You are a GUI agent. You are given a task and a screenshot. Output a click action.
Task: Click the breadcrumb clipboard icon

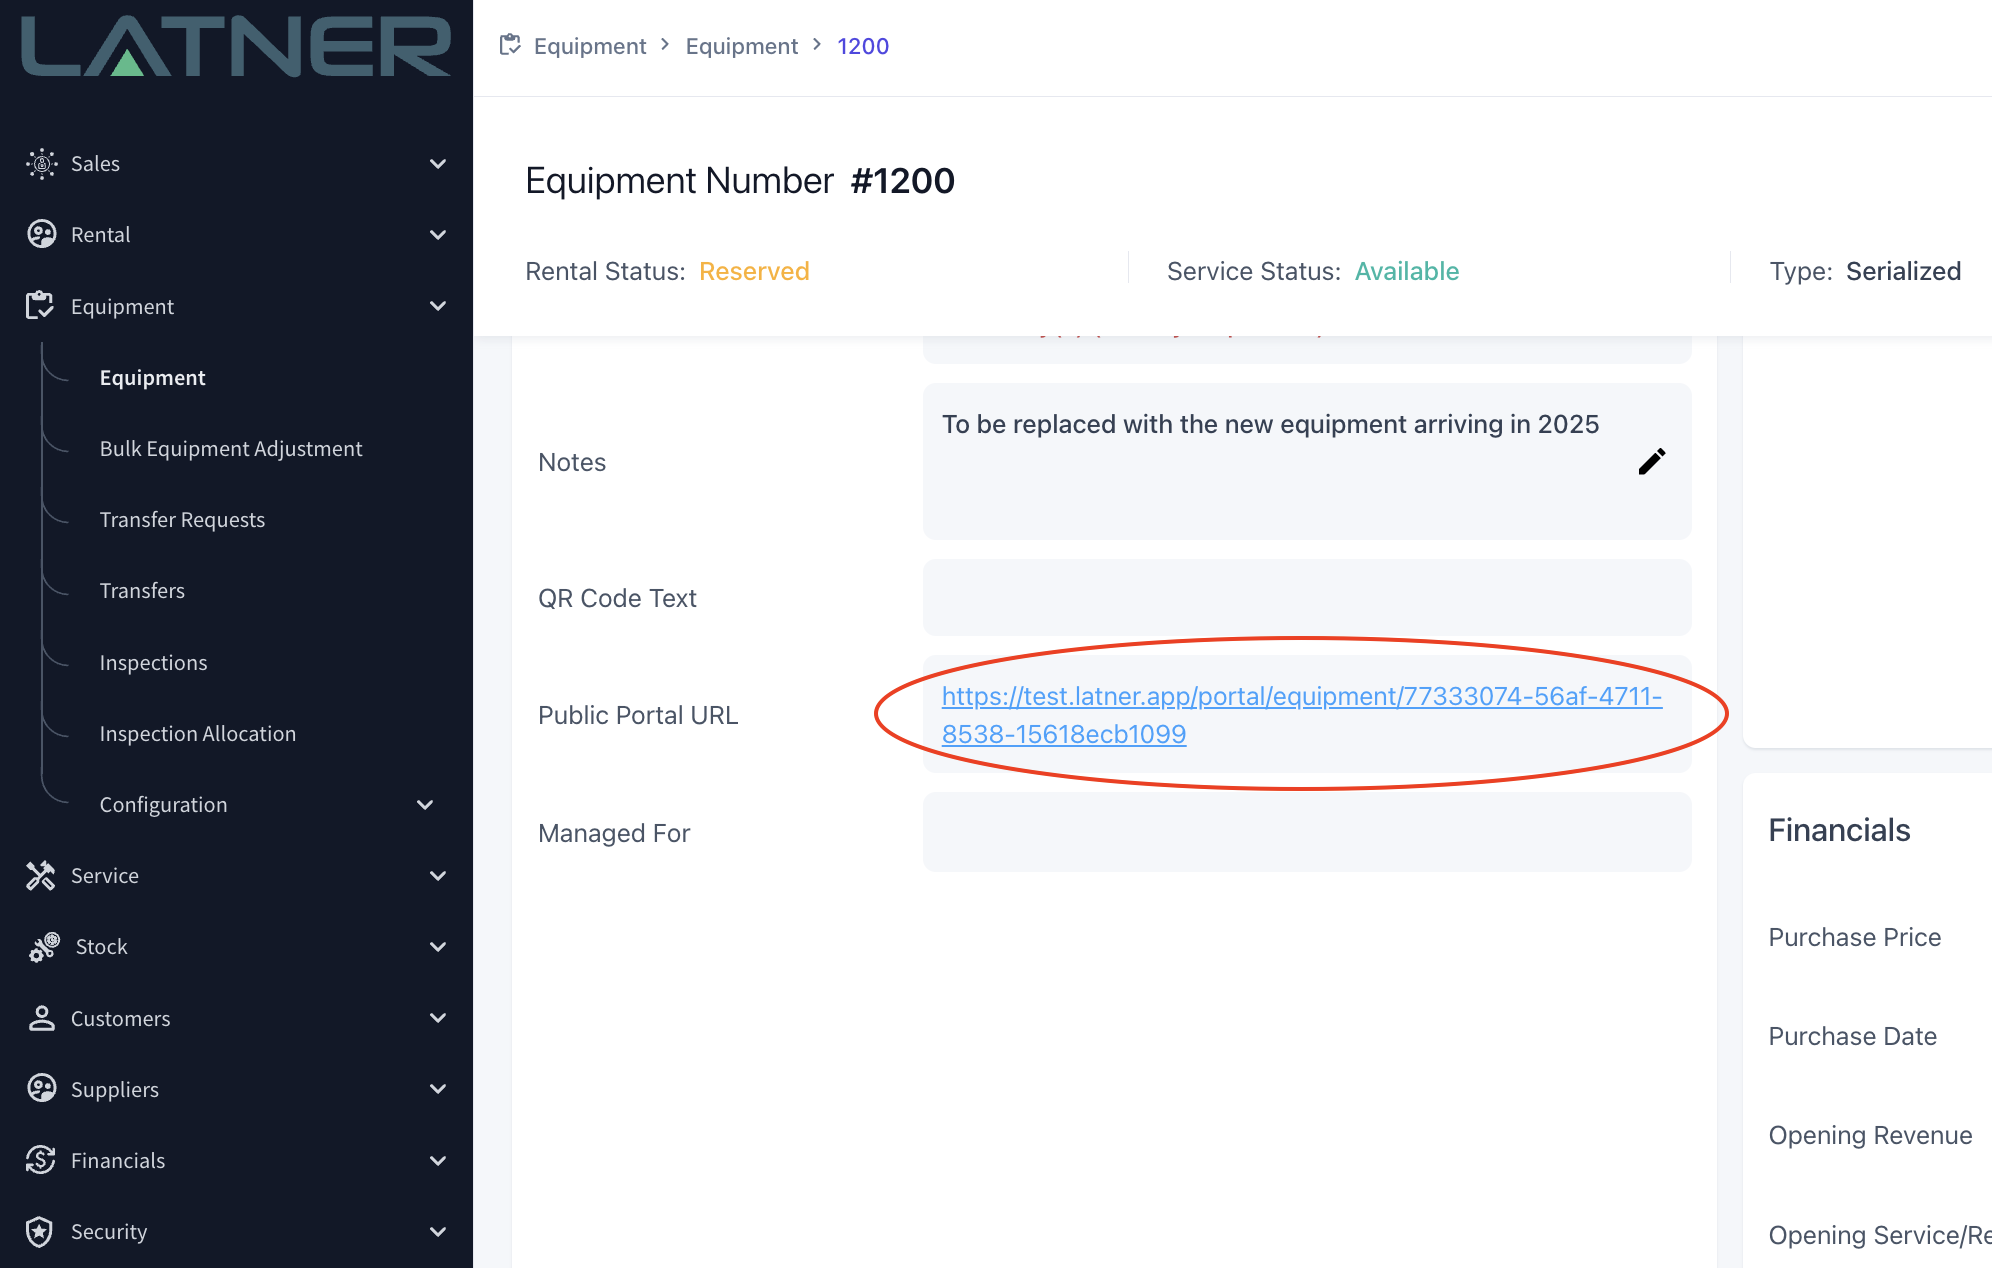point(510,45)
